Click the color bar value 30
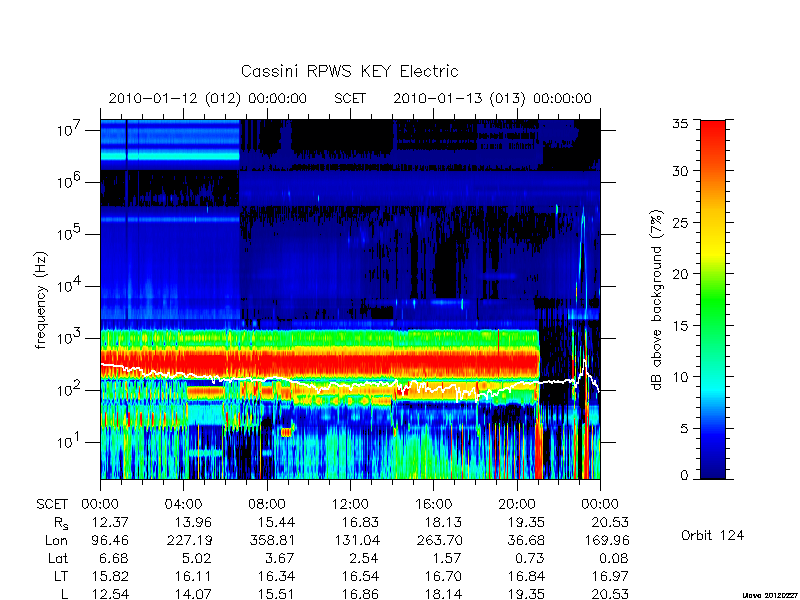This screenshot has height=600, width=800. tap(680, 171)
